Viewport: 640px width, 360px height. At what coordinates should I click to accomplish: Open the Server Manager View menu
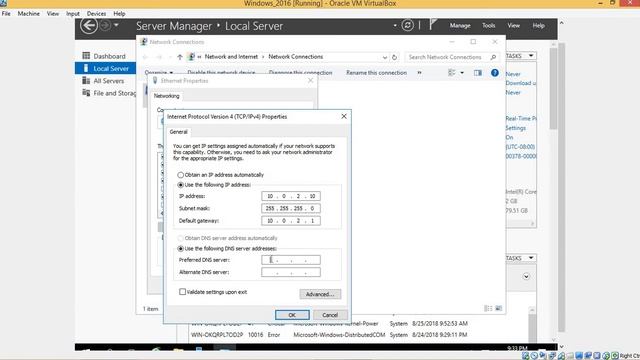[x=513, y=25]
